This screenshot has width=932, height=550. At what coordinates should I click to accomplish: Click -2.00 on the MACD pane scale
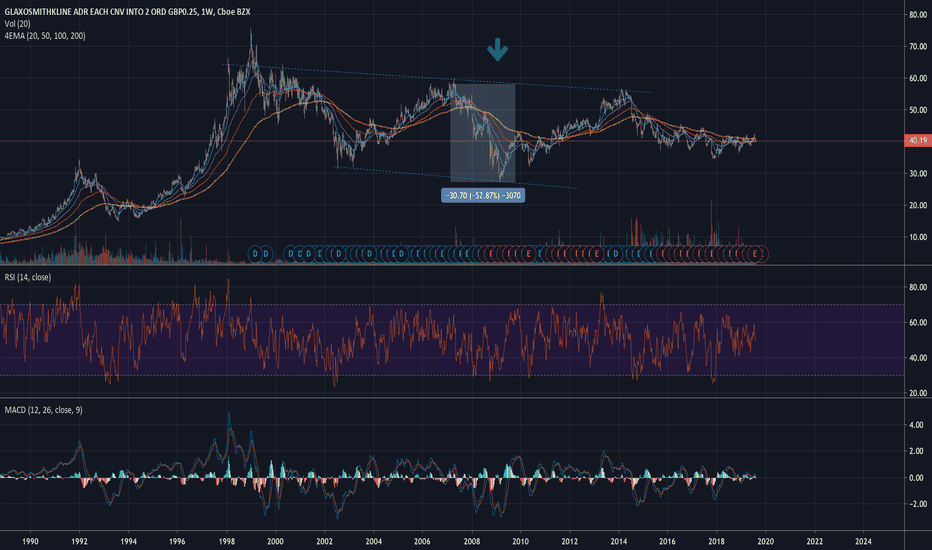click(916, 504)
